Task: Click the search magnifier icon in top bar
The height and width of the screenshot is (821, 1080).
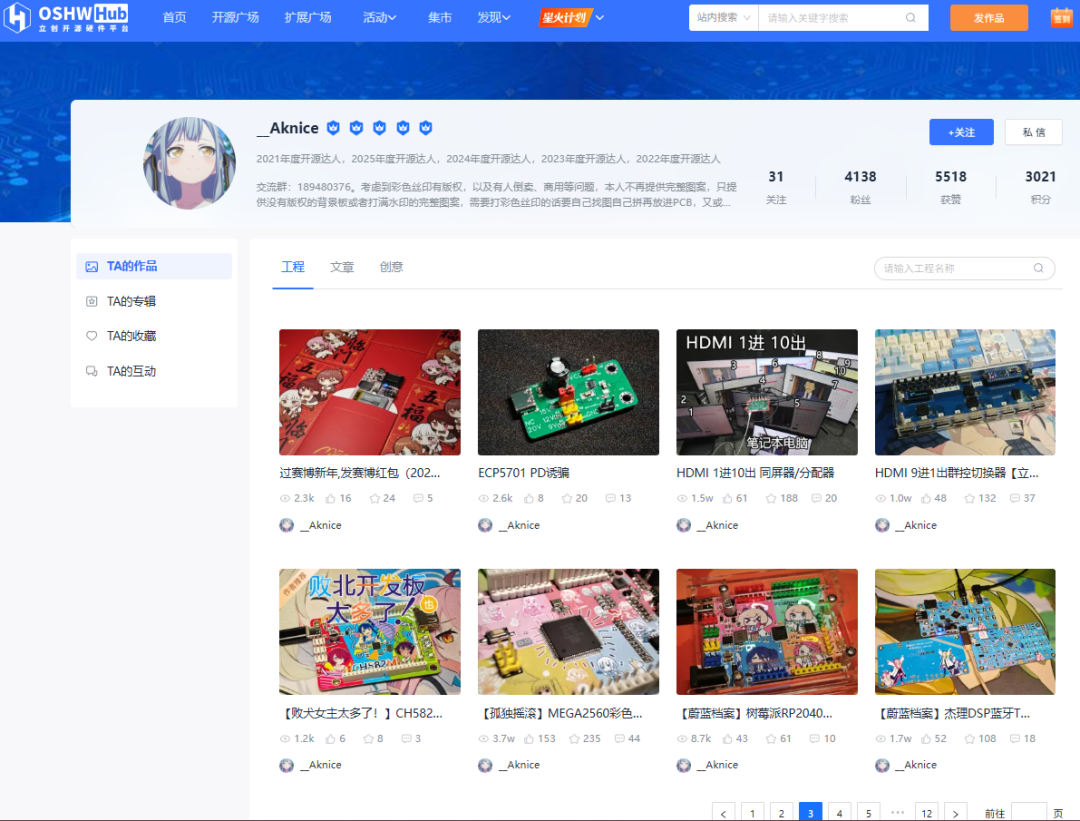Action: [911, 18]
